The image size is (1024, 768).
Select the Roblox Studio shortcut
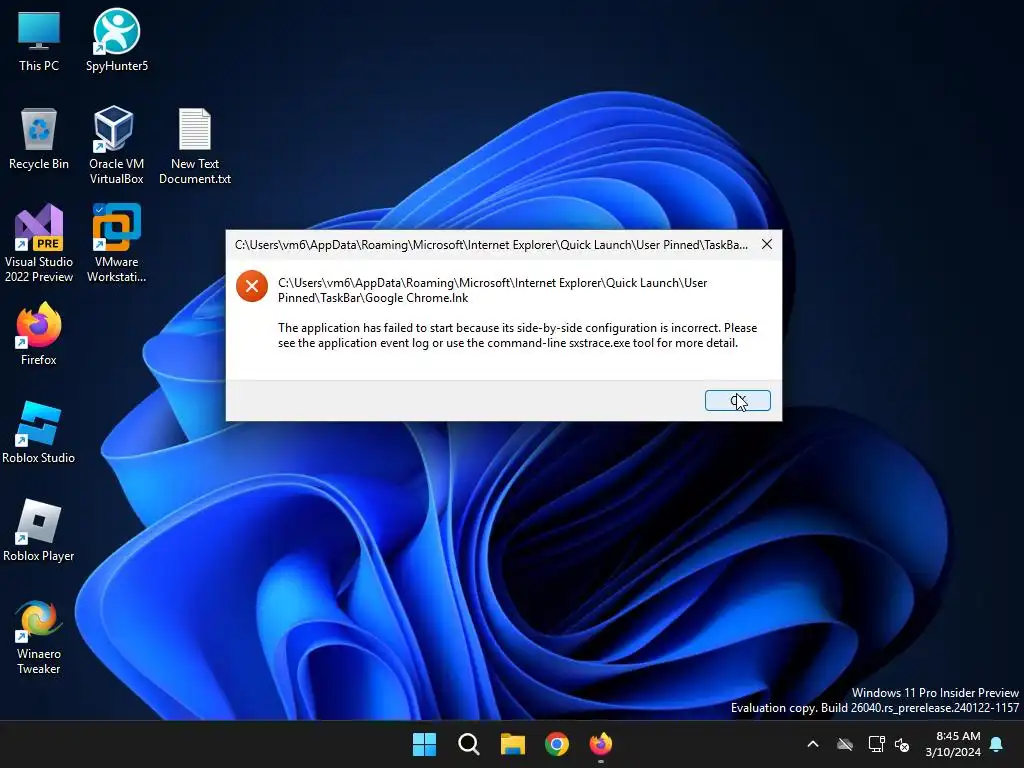click(x=39, y=432)
